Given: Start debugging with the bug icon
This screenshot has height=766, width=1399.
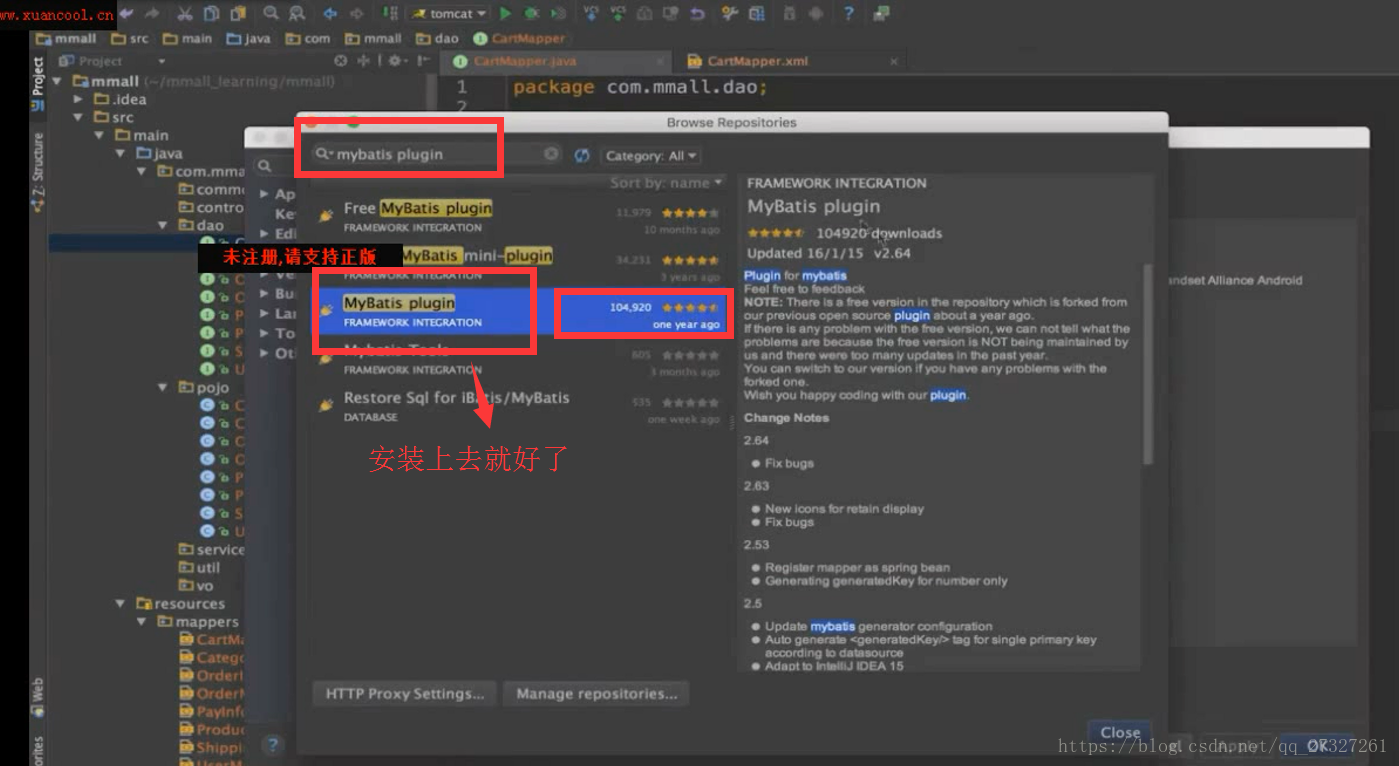Looking at the screenshot, I should click(531, 14).
